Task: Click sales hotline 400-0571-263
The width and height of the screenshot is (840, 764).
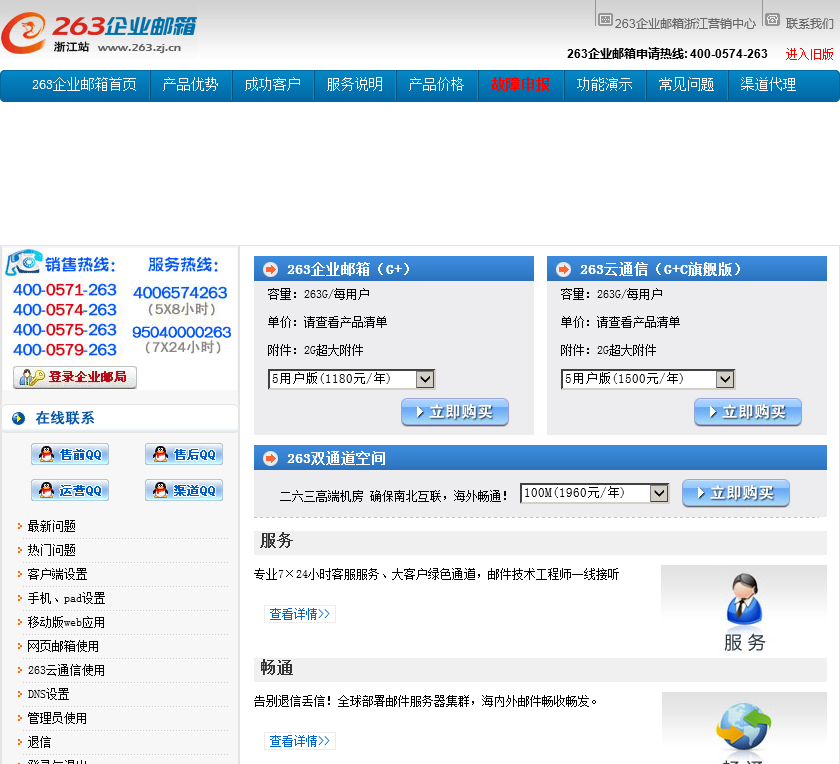Action: pos(65,290)
